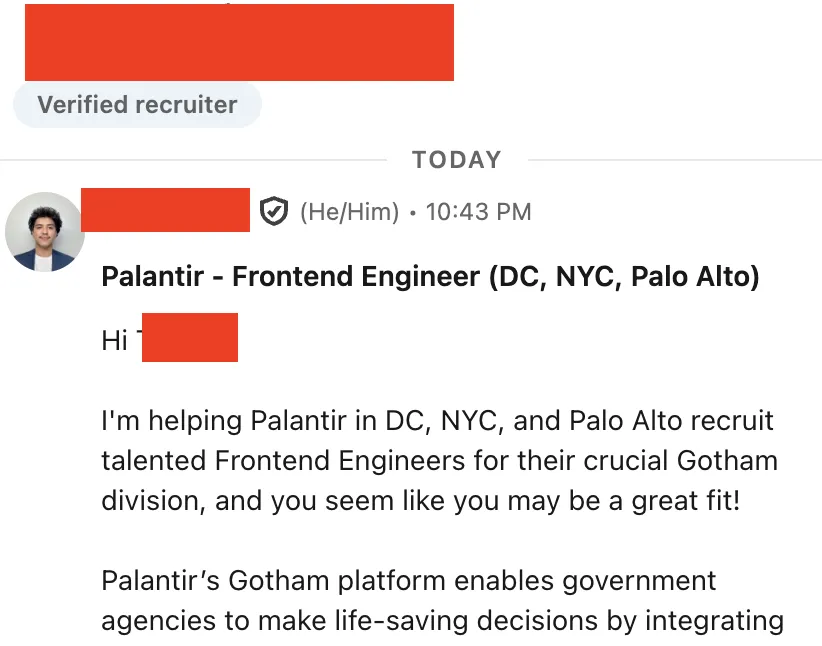Click the Verified recruiter badge
This screenshot has height=646, width=822.
[137, 104]
